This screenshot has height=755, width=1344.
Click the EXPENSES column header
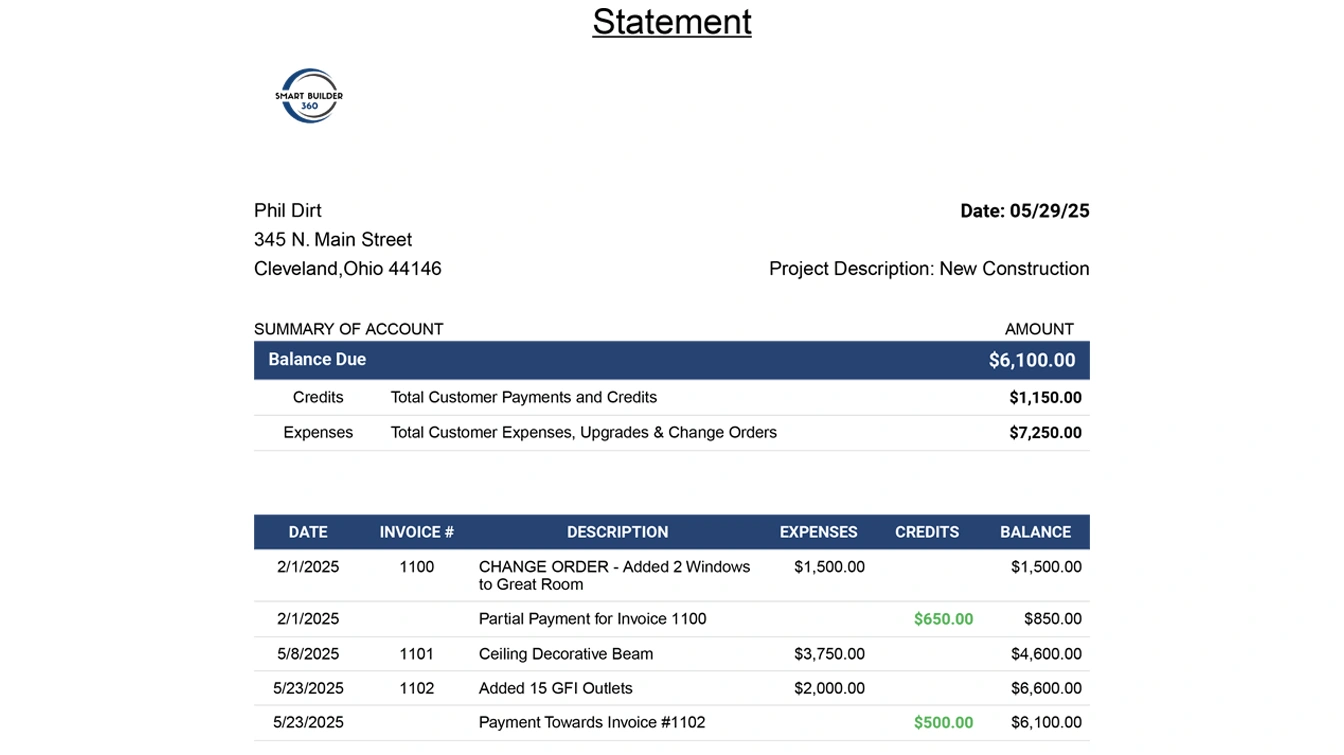point(818,532)
